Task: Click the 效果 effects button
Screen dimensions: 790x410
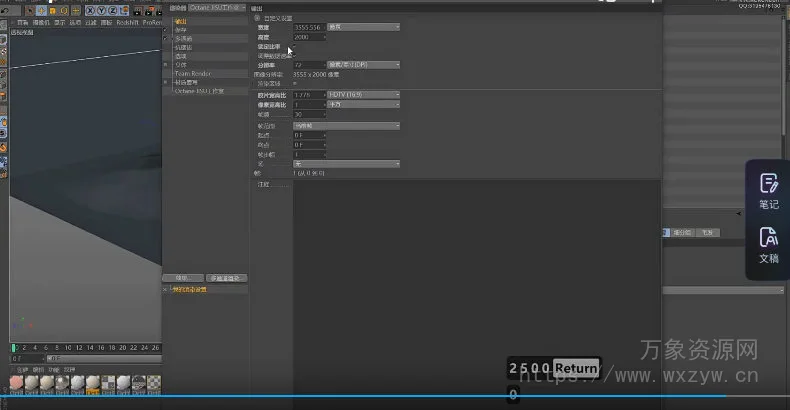Action: point(182,278)
